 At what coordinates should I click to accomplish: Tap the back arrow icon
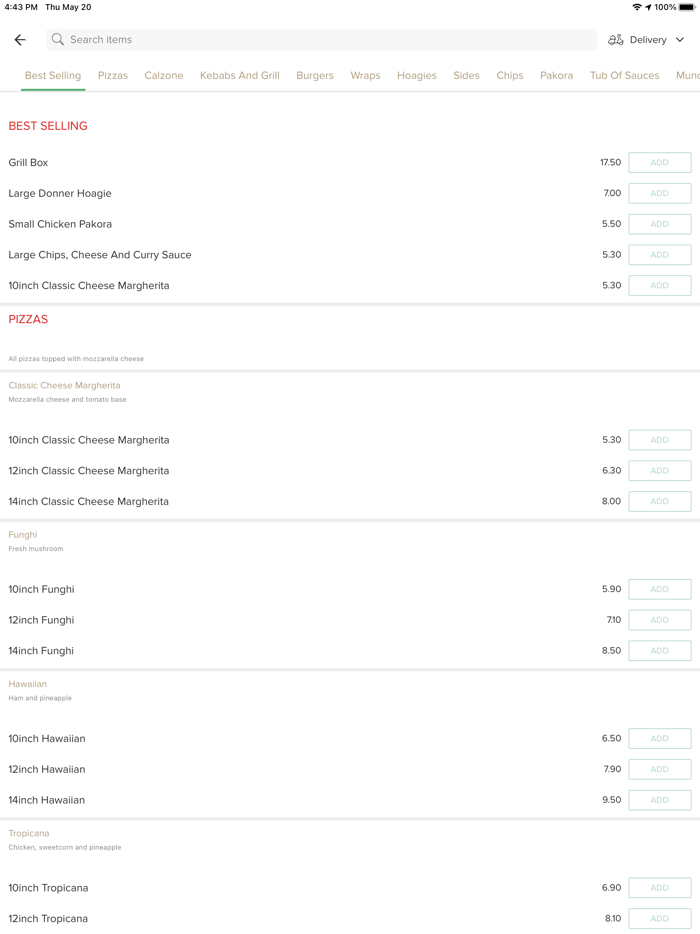(x=20, y=40)
